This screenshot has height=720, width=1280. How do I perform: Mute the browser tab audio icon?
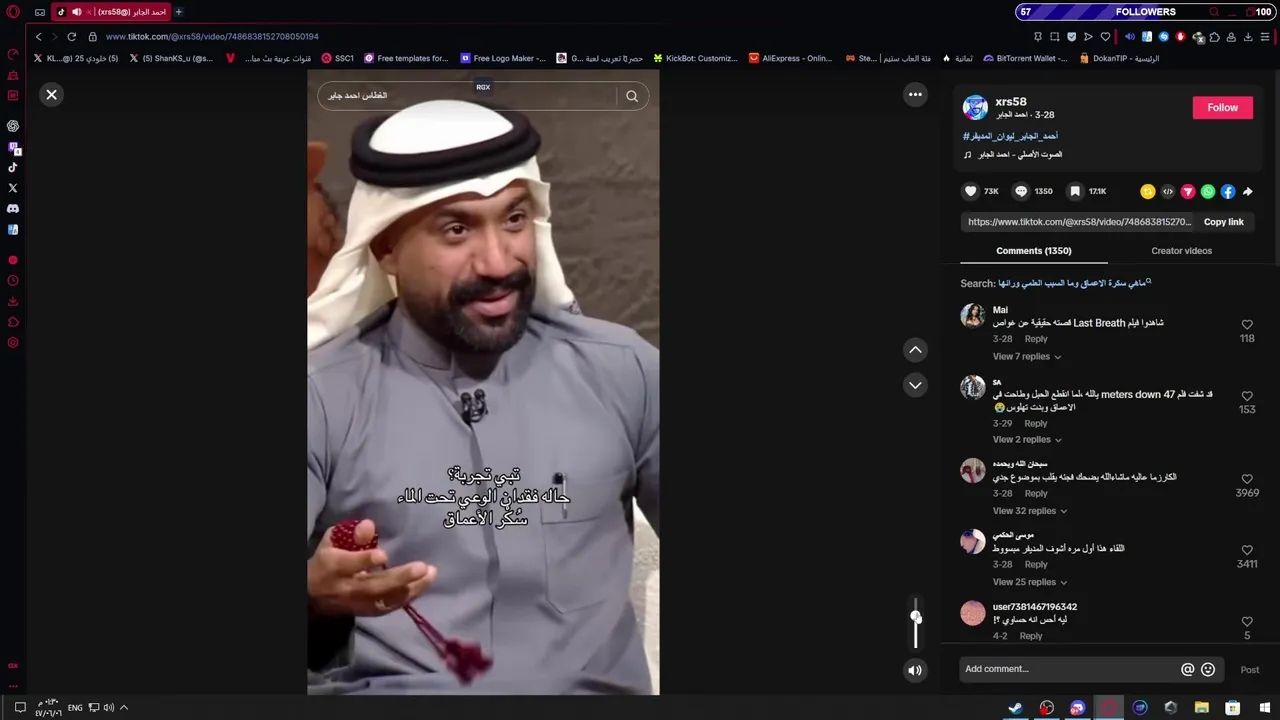[x=77, y=12]
